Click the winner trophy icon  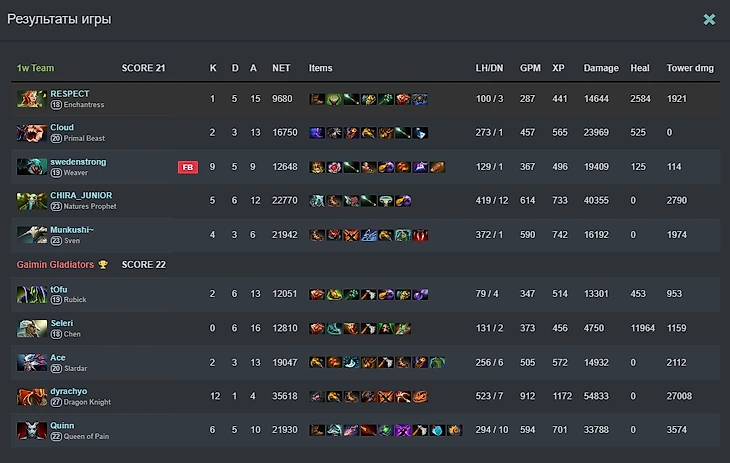103,265
